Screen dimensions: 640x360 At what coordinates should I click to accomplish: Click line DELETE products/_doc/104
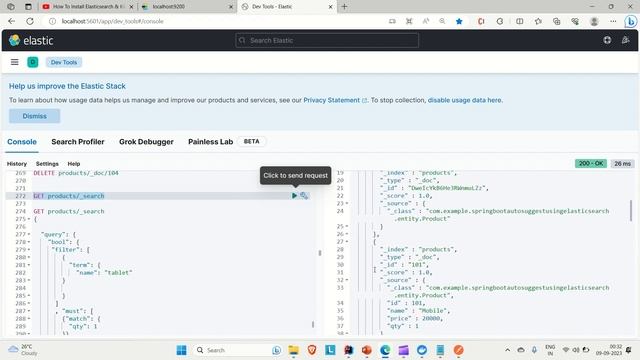[x=76, y=173]
